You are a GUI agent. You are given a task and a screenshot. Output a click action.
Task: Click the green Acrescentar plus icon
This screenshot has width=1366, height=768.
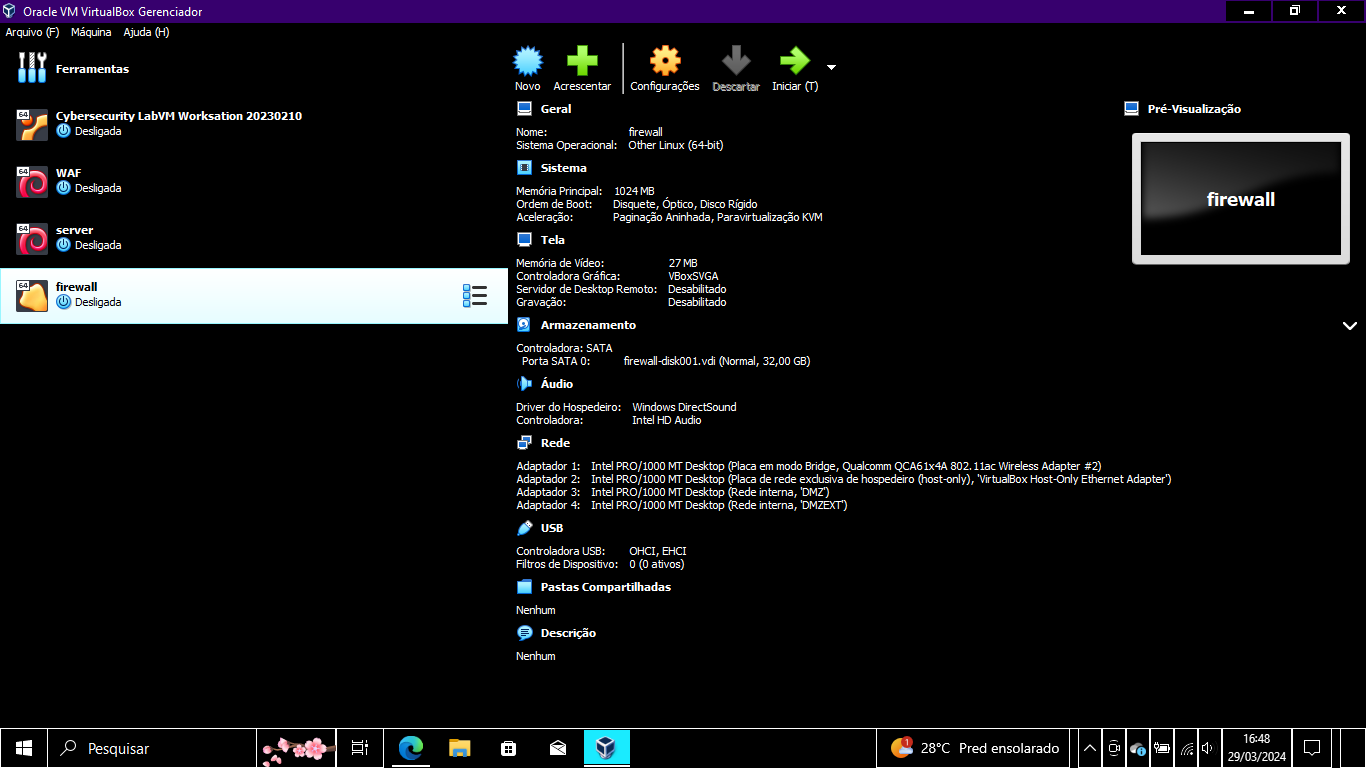(582, 62)
